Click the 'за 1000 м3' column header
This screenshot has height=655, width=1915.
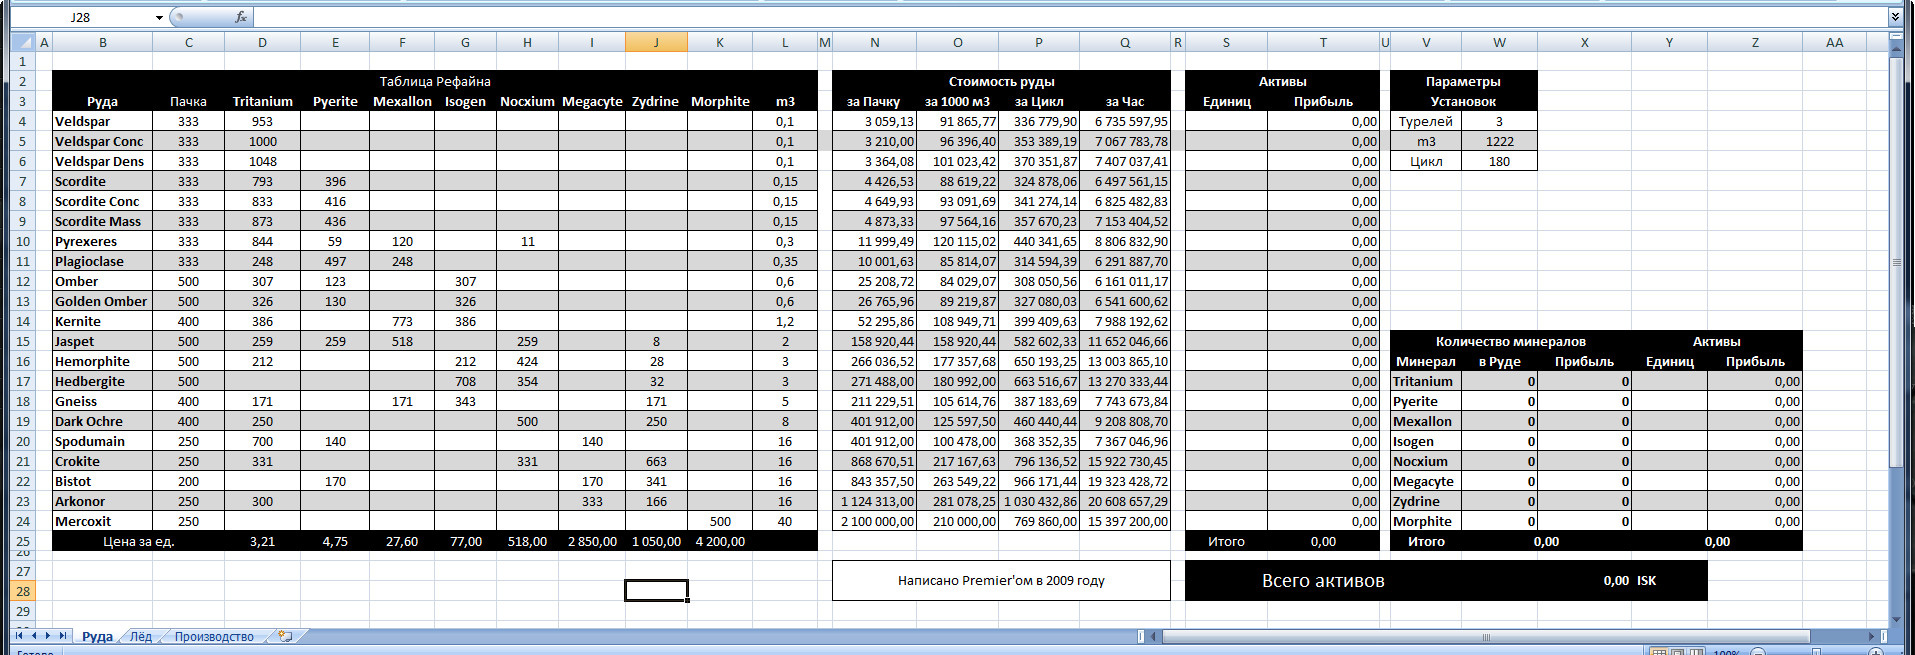click(x=957, y=101)
